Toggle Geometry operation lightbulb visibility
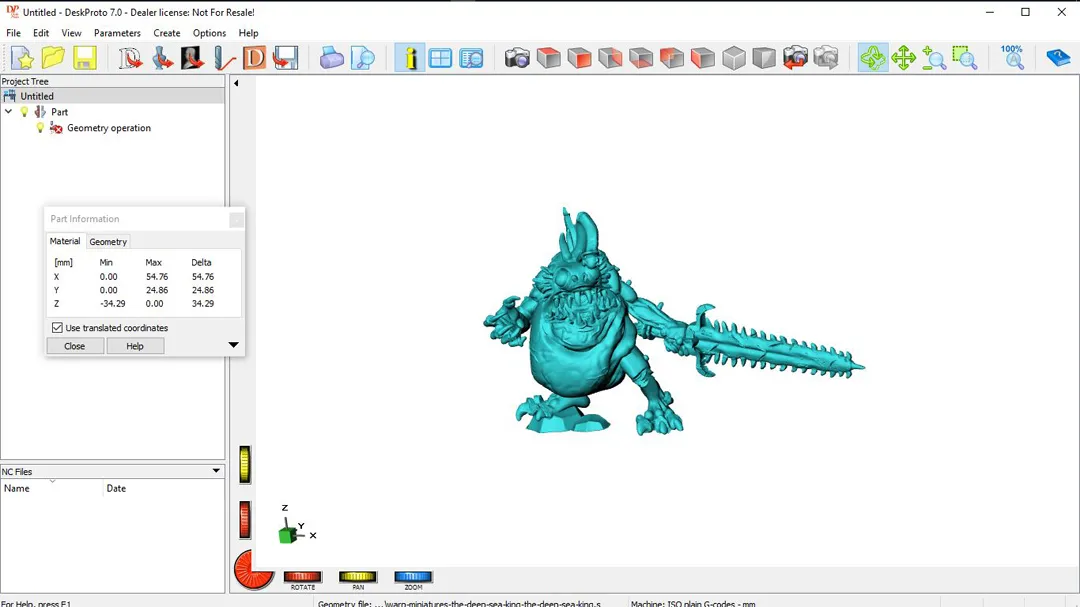 (x=40, y=128)
